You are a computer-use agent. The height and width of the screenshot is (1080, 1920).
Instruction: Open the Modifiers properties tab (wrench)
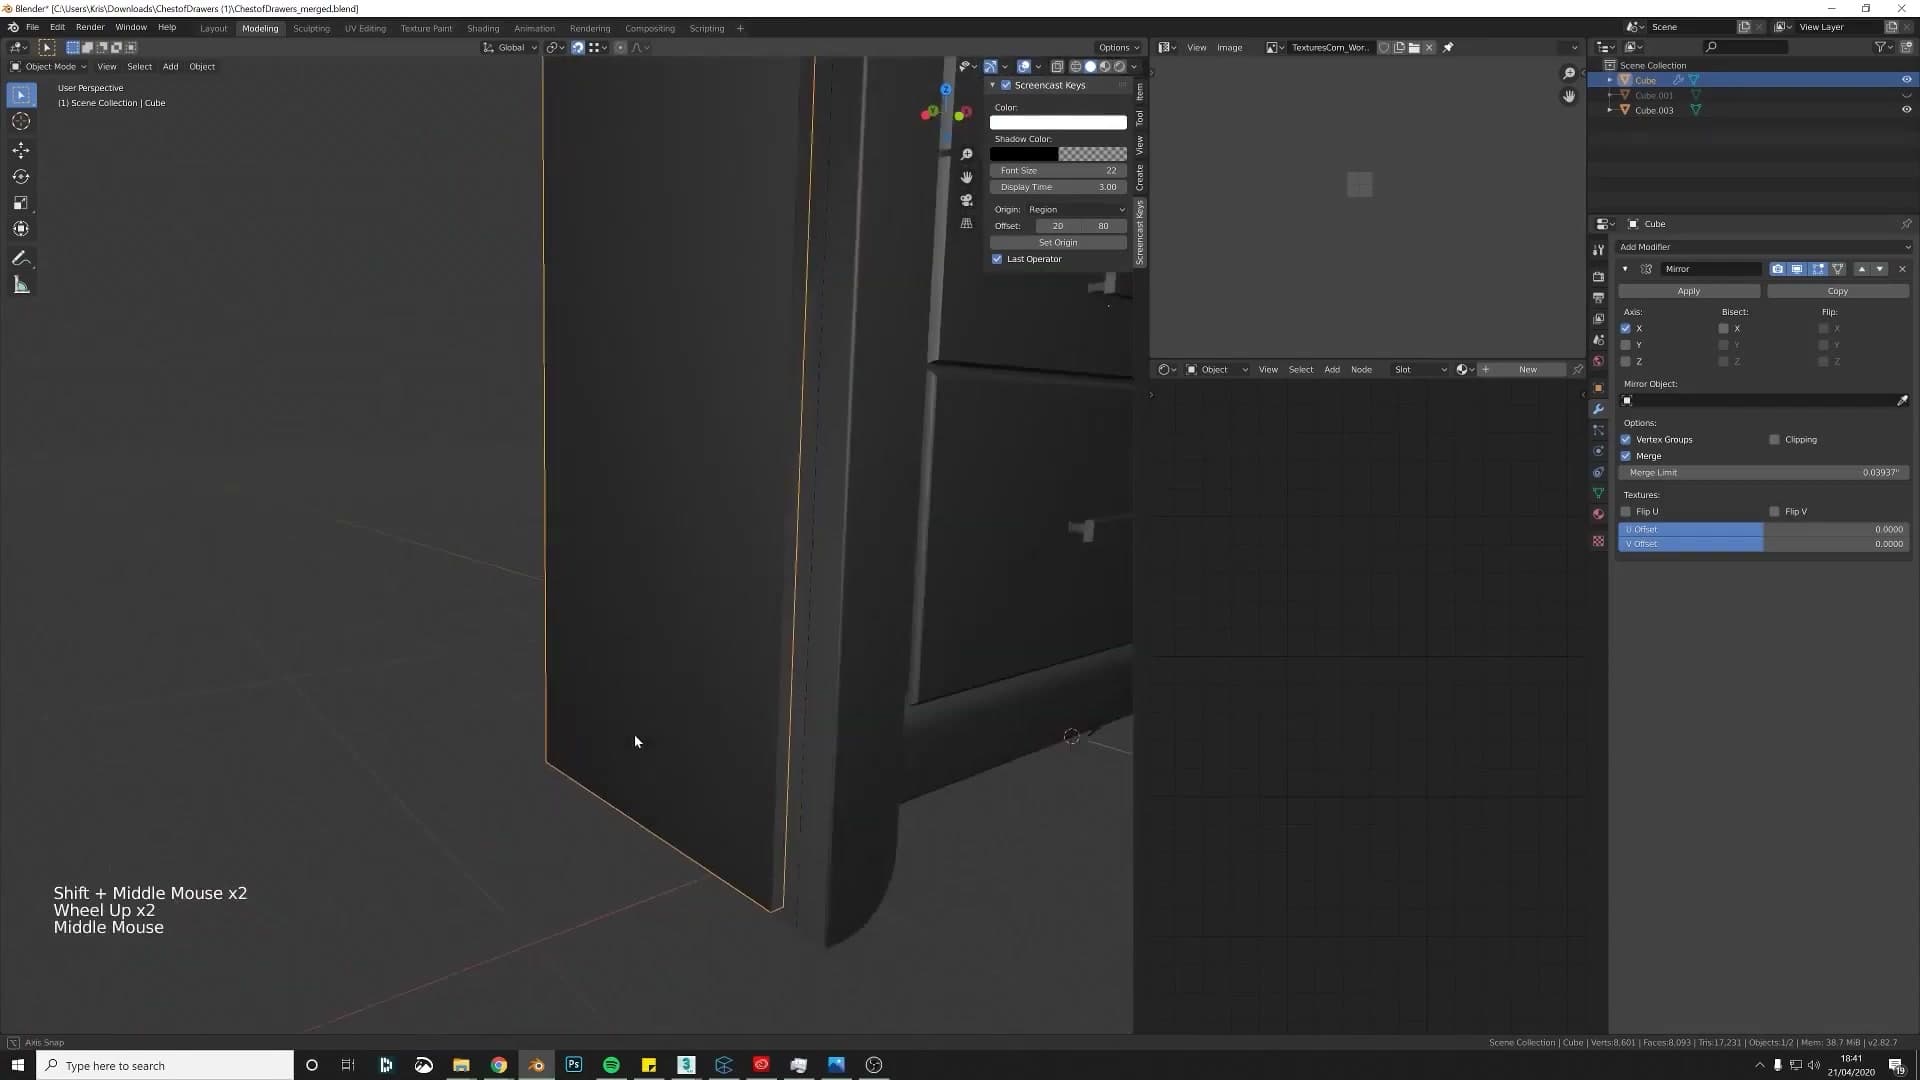(1598, 409)
